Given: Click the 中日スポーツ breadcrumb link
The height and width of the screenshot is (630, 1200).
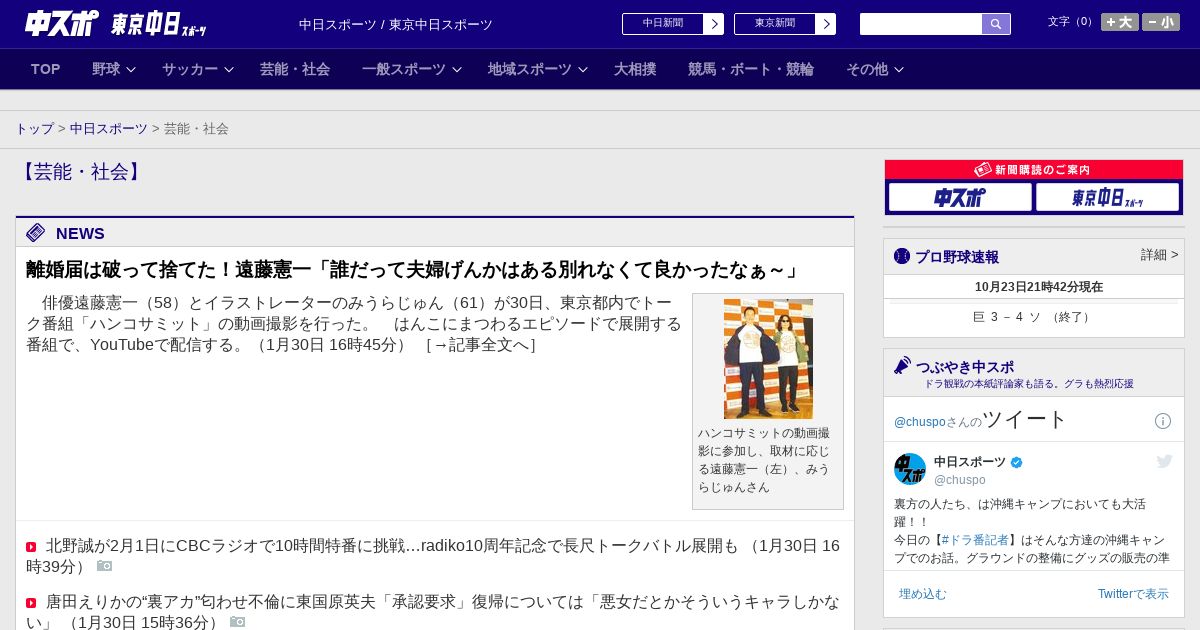Looking at the screenshot, I should click(109, 129).
